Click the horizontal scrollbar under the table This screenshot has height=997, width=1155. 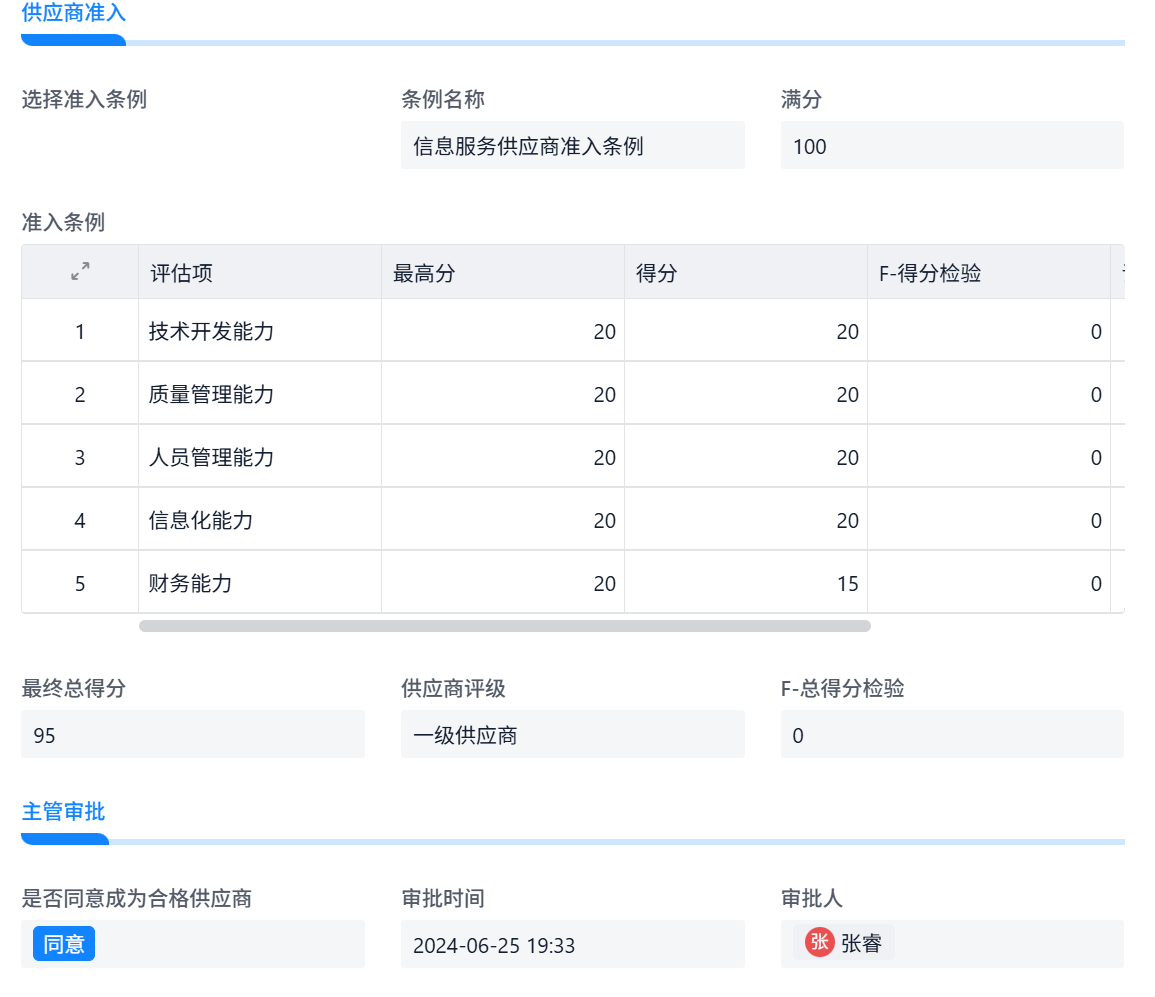click(x=504, y=626)
